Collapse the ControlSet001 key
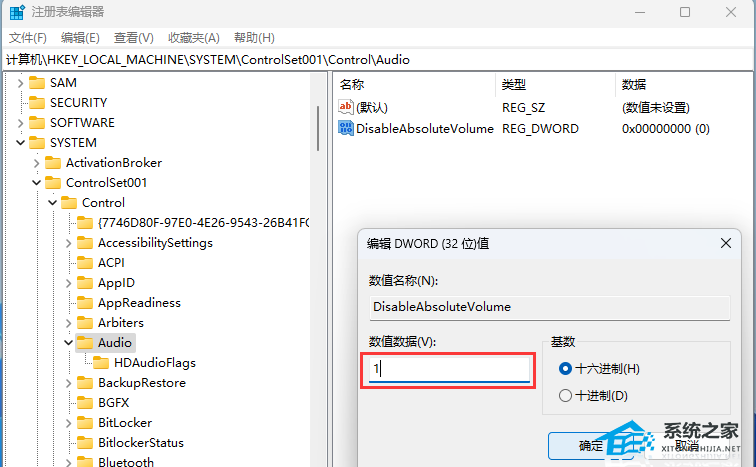 [x=37, y=183]
